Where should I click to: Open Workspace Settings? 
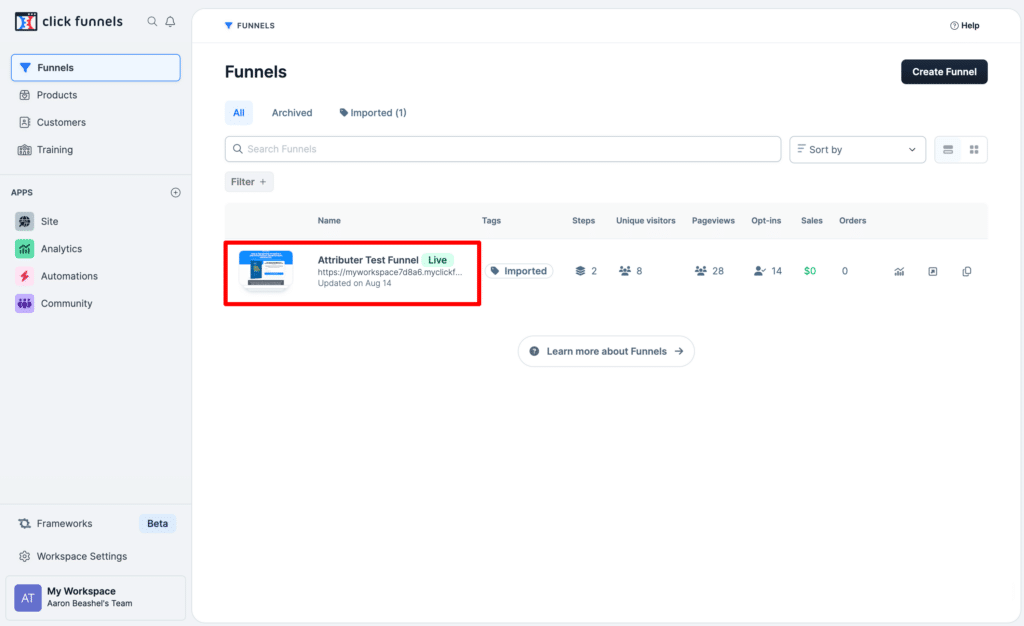click(82, 556)
